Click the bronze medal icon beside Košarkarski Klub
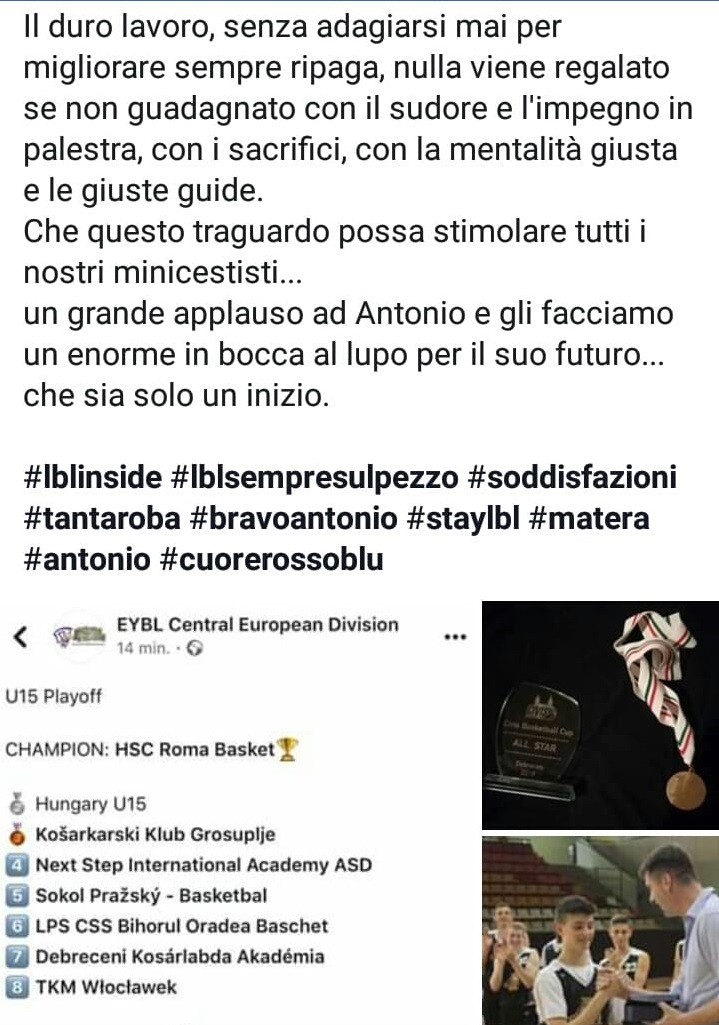Image resolution: width=719 pixels, height=1025 pixels. 18,834
